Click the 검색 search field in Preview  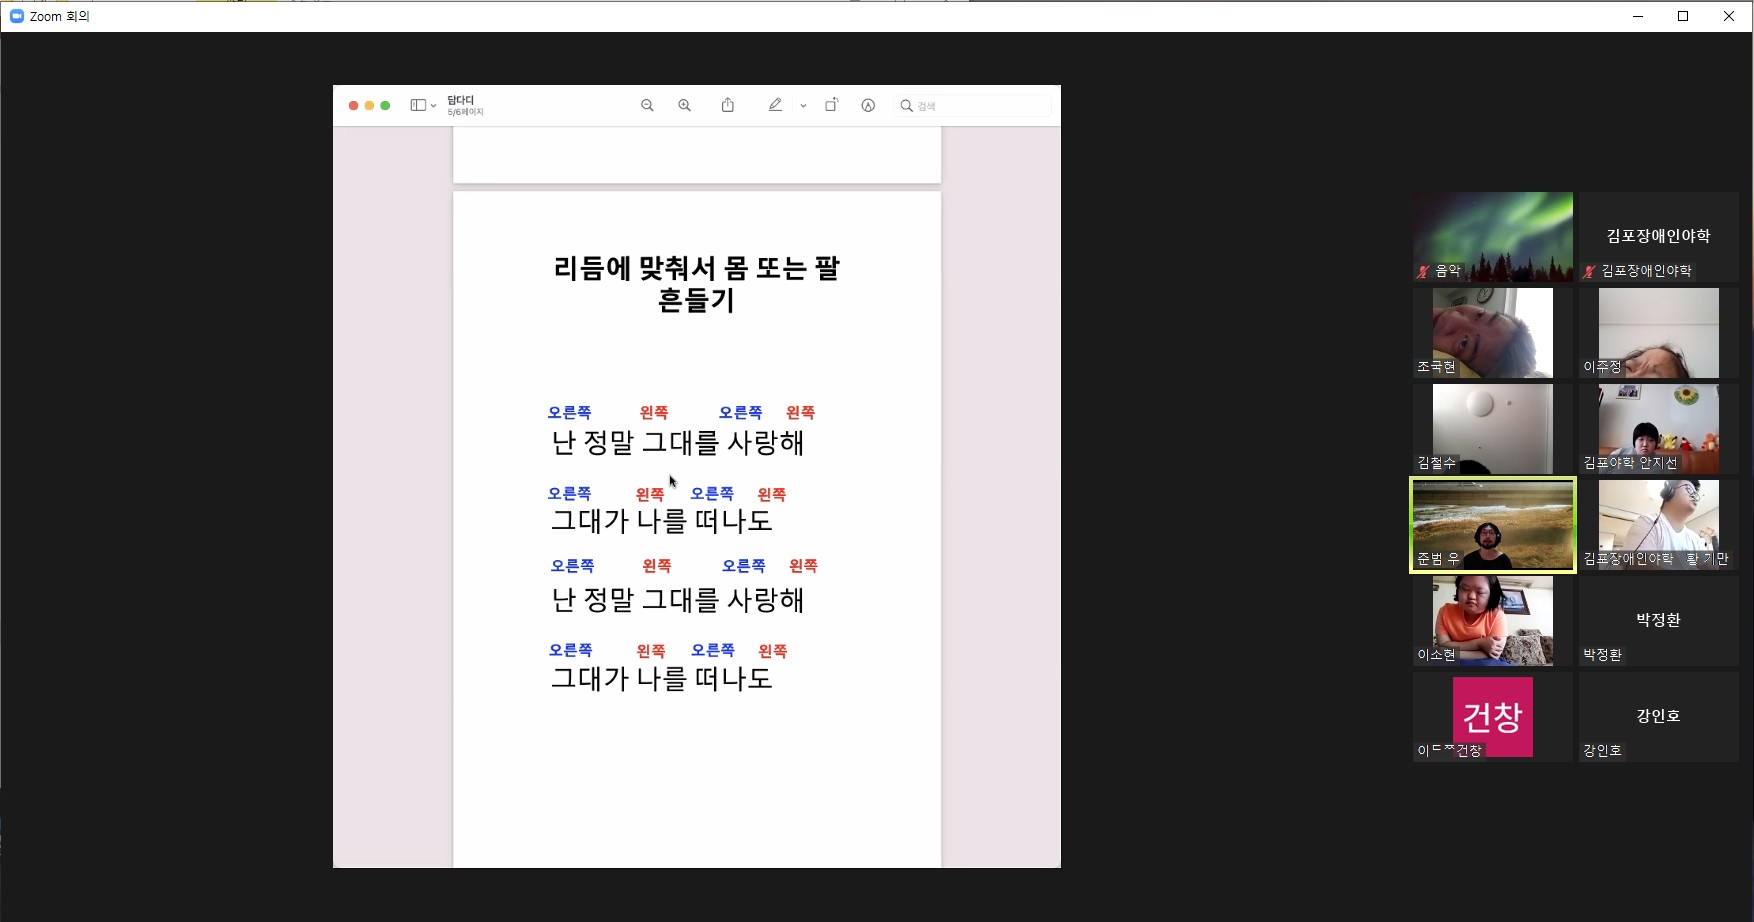coord(974,105)
